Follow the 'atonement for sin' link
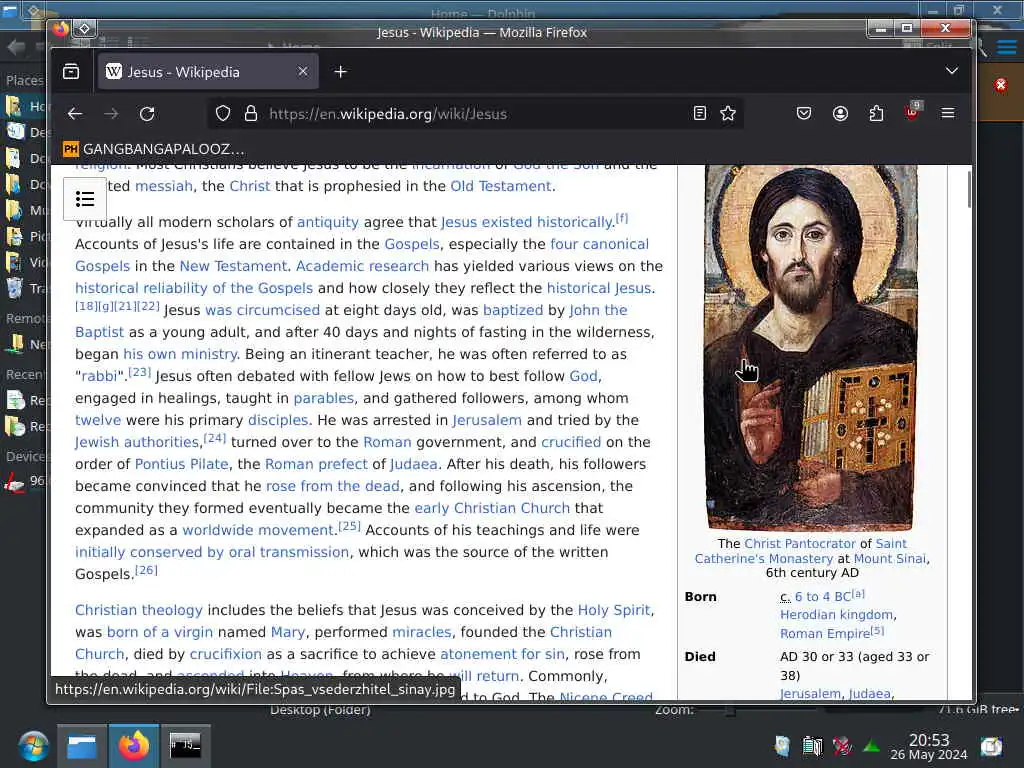Screen dimensions: 1024x768 [x=502, y=654]
